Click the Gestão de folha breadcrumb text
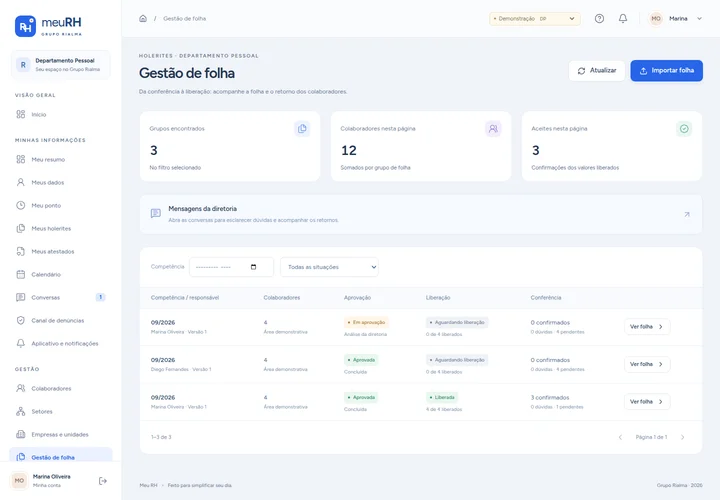Viewport: 720px width, 500px height. (185, 18)
